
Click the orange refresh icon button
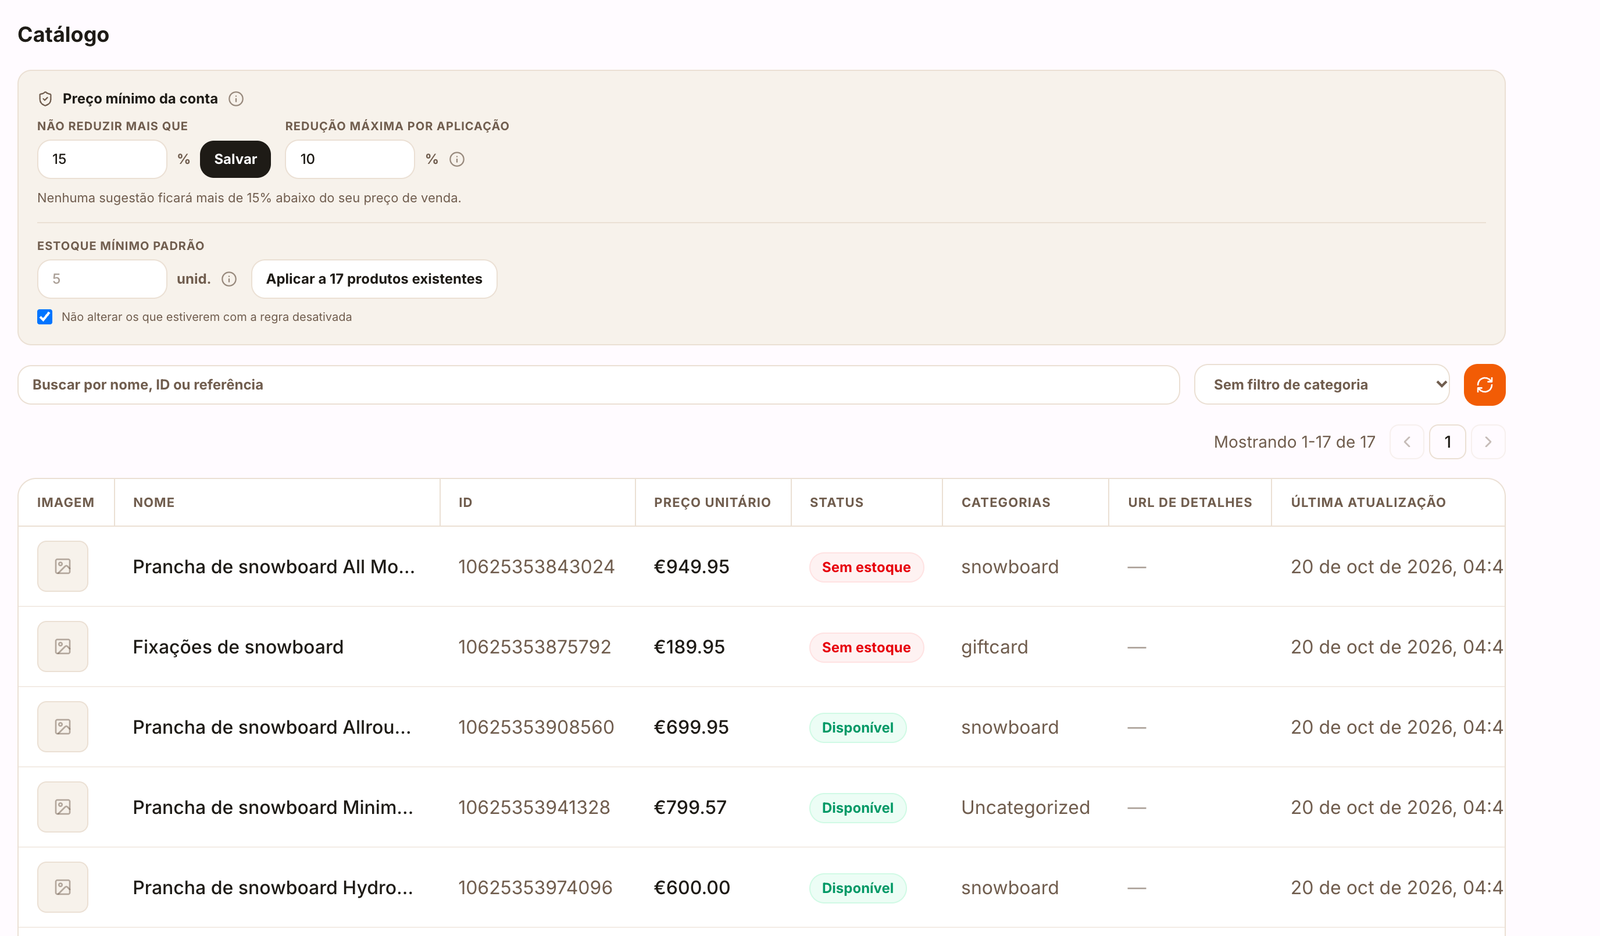(x=1484, y=385)
